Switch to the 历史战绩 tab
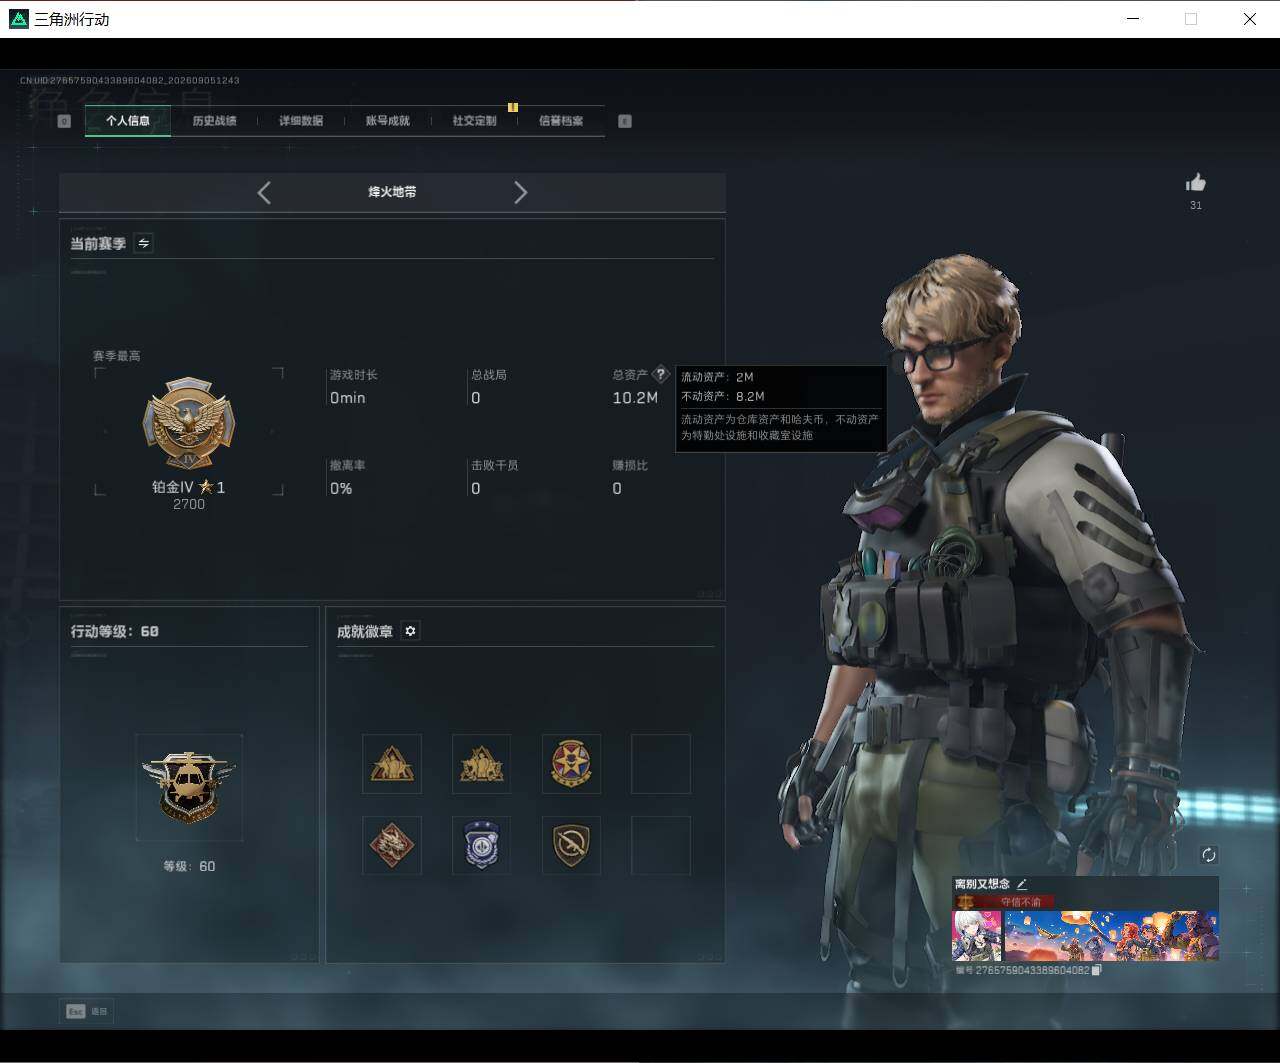 pos(214,121)
